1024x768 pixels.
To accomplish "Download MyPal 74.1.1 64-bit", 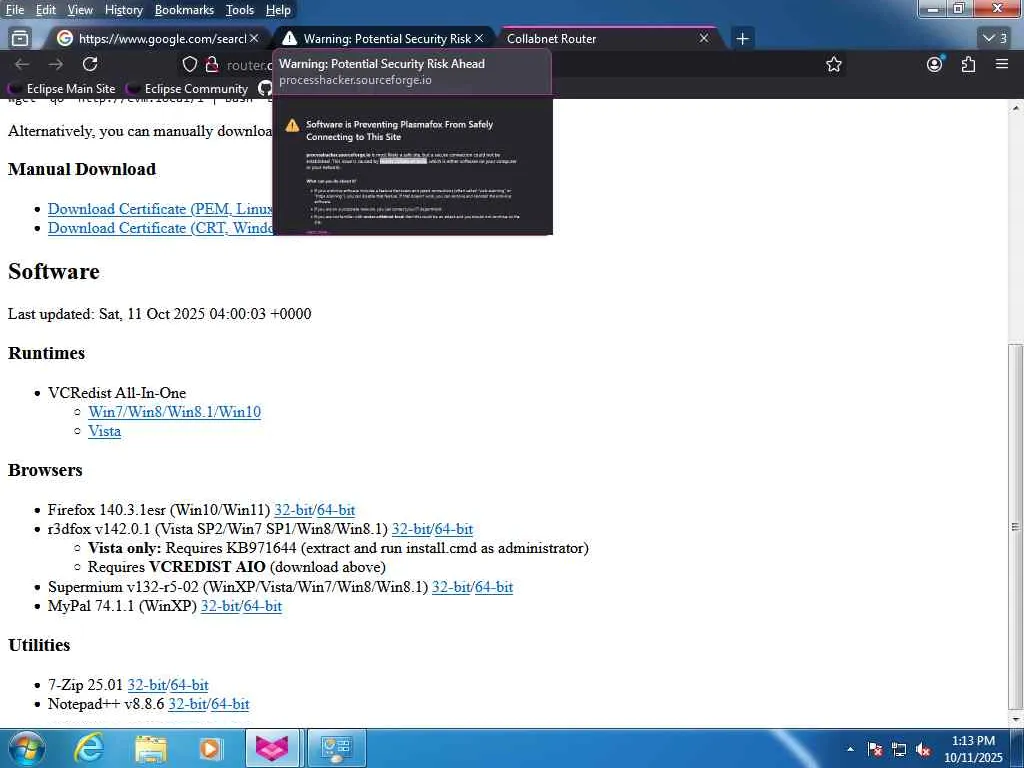I will tap(262, 606).
